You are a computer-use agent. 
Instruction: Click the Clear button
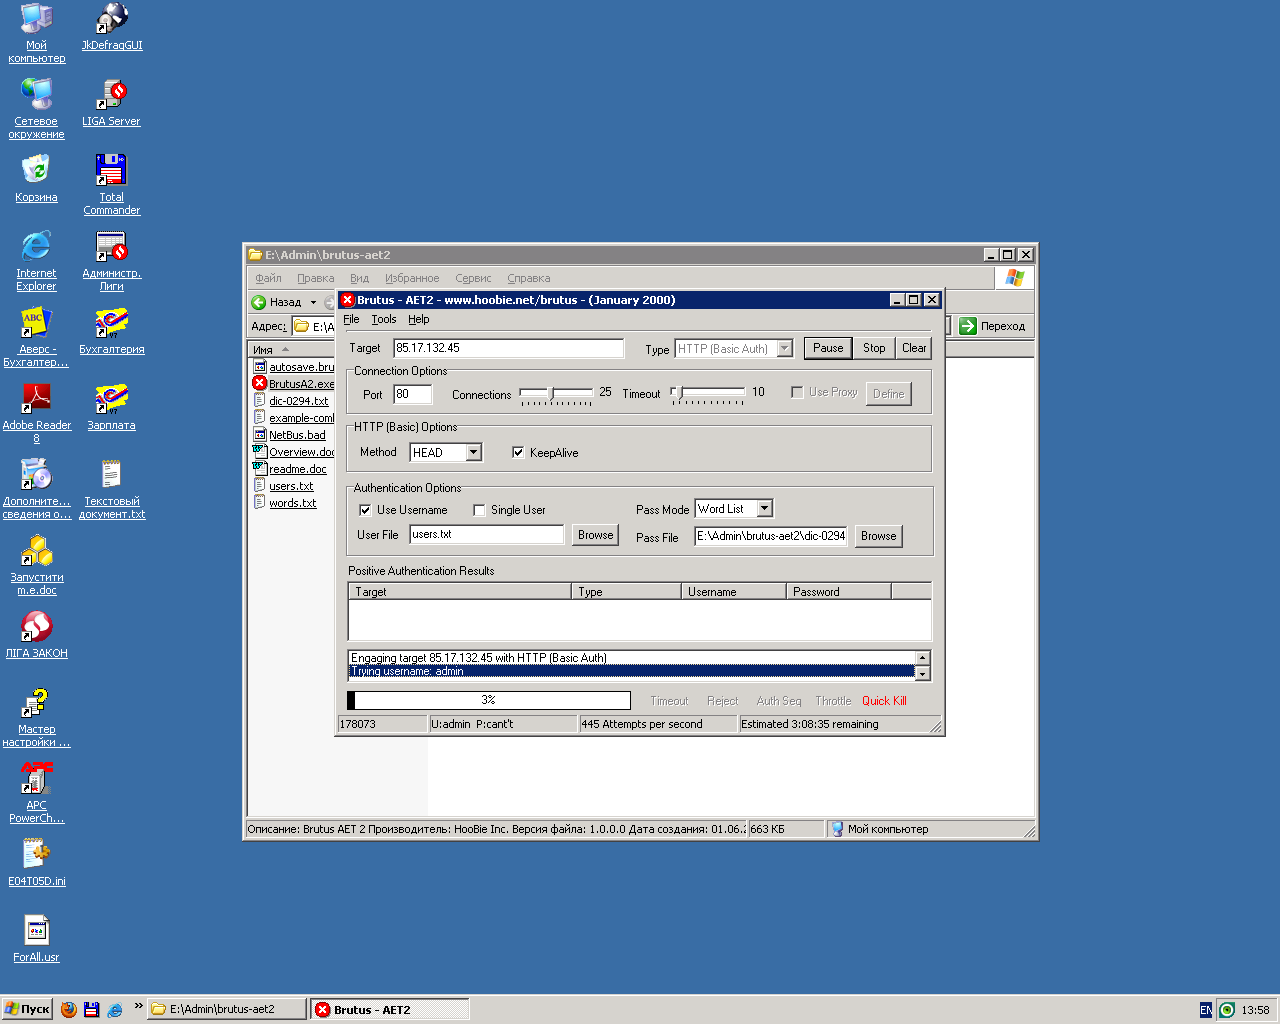[x=914, y=348]
